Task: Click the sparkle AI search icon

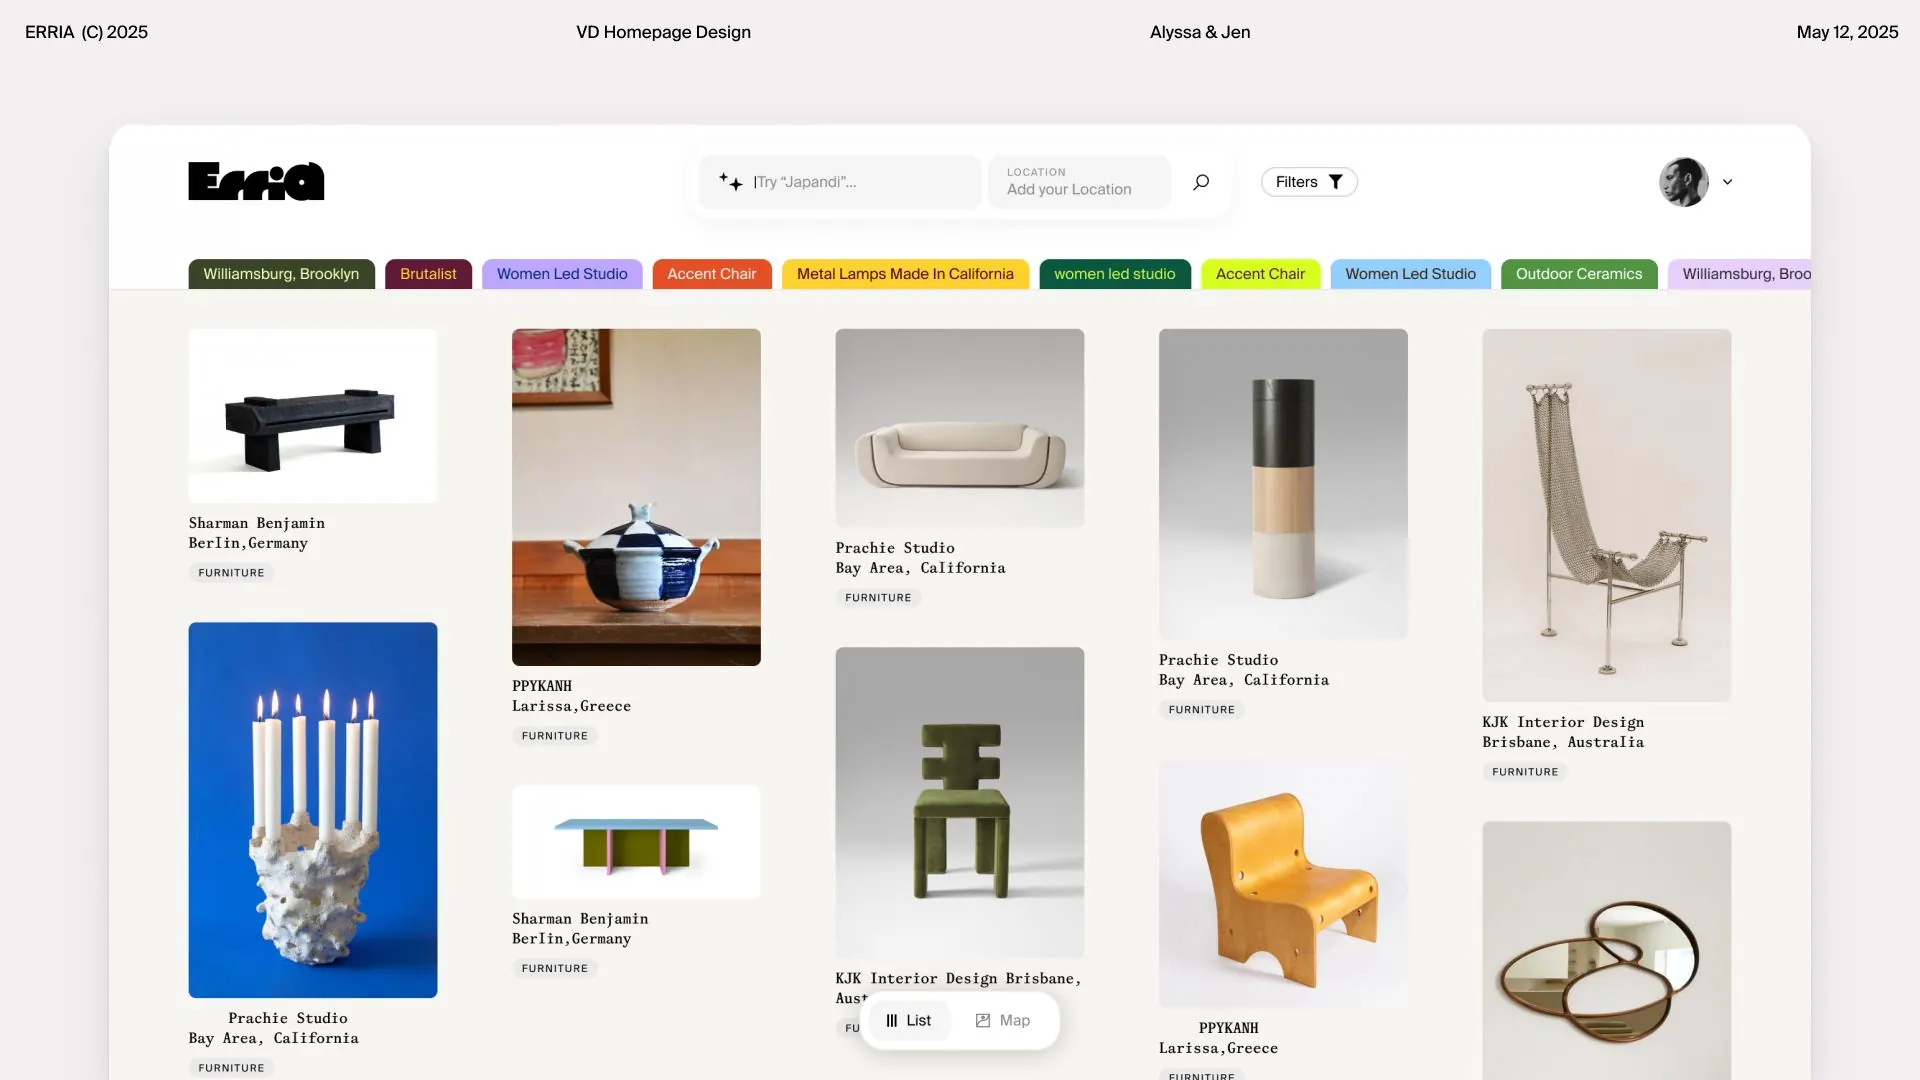Action: tap(730, 182)
